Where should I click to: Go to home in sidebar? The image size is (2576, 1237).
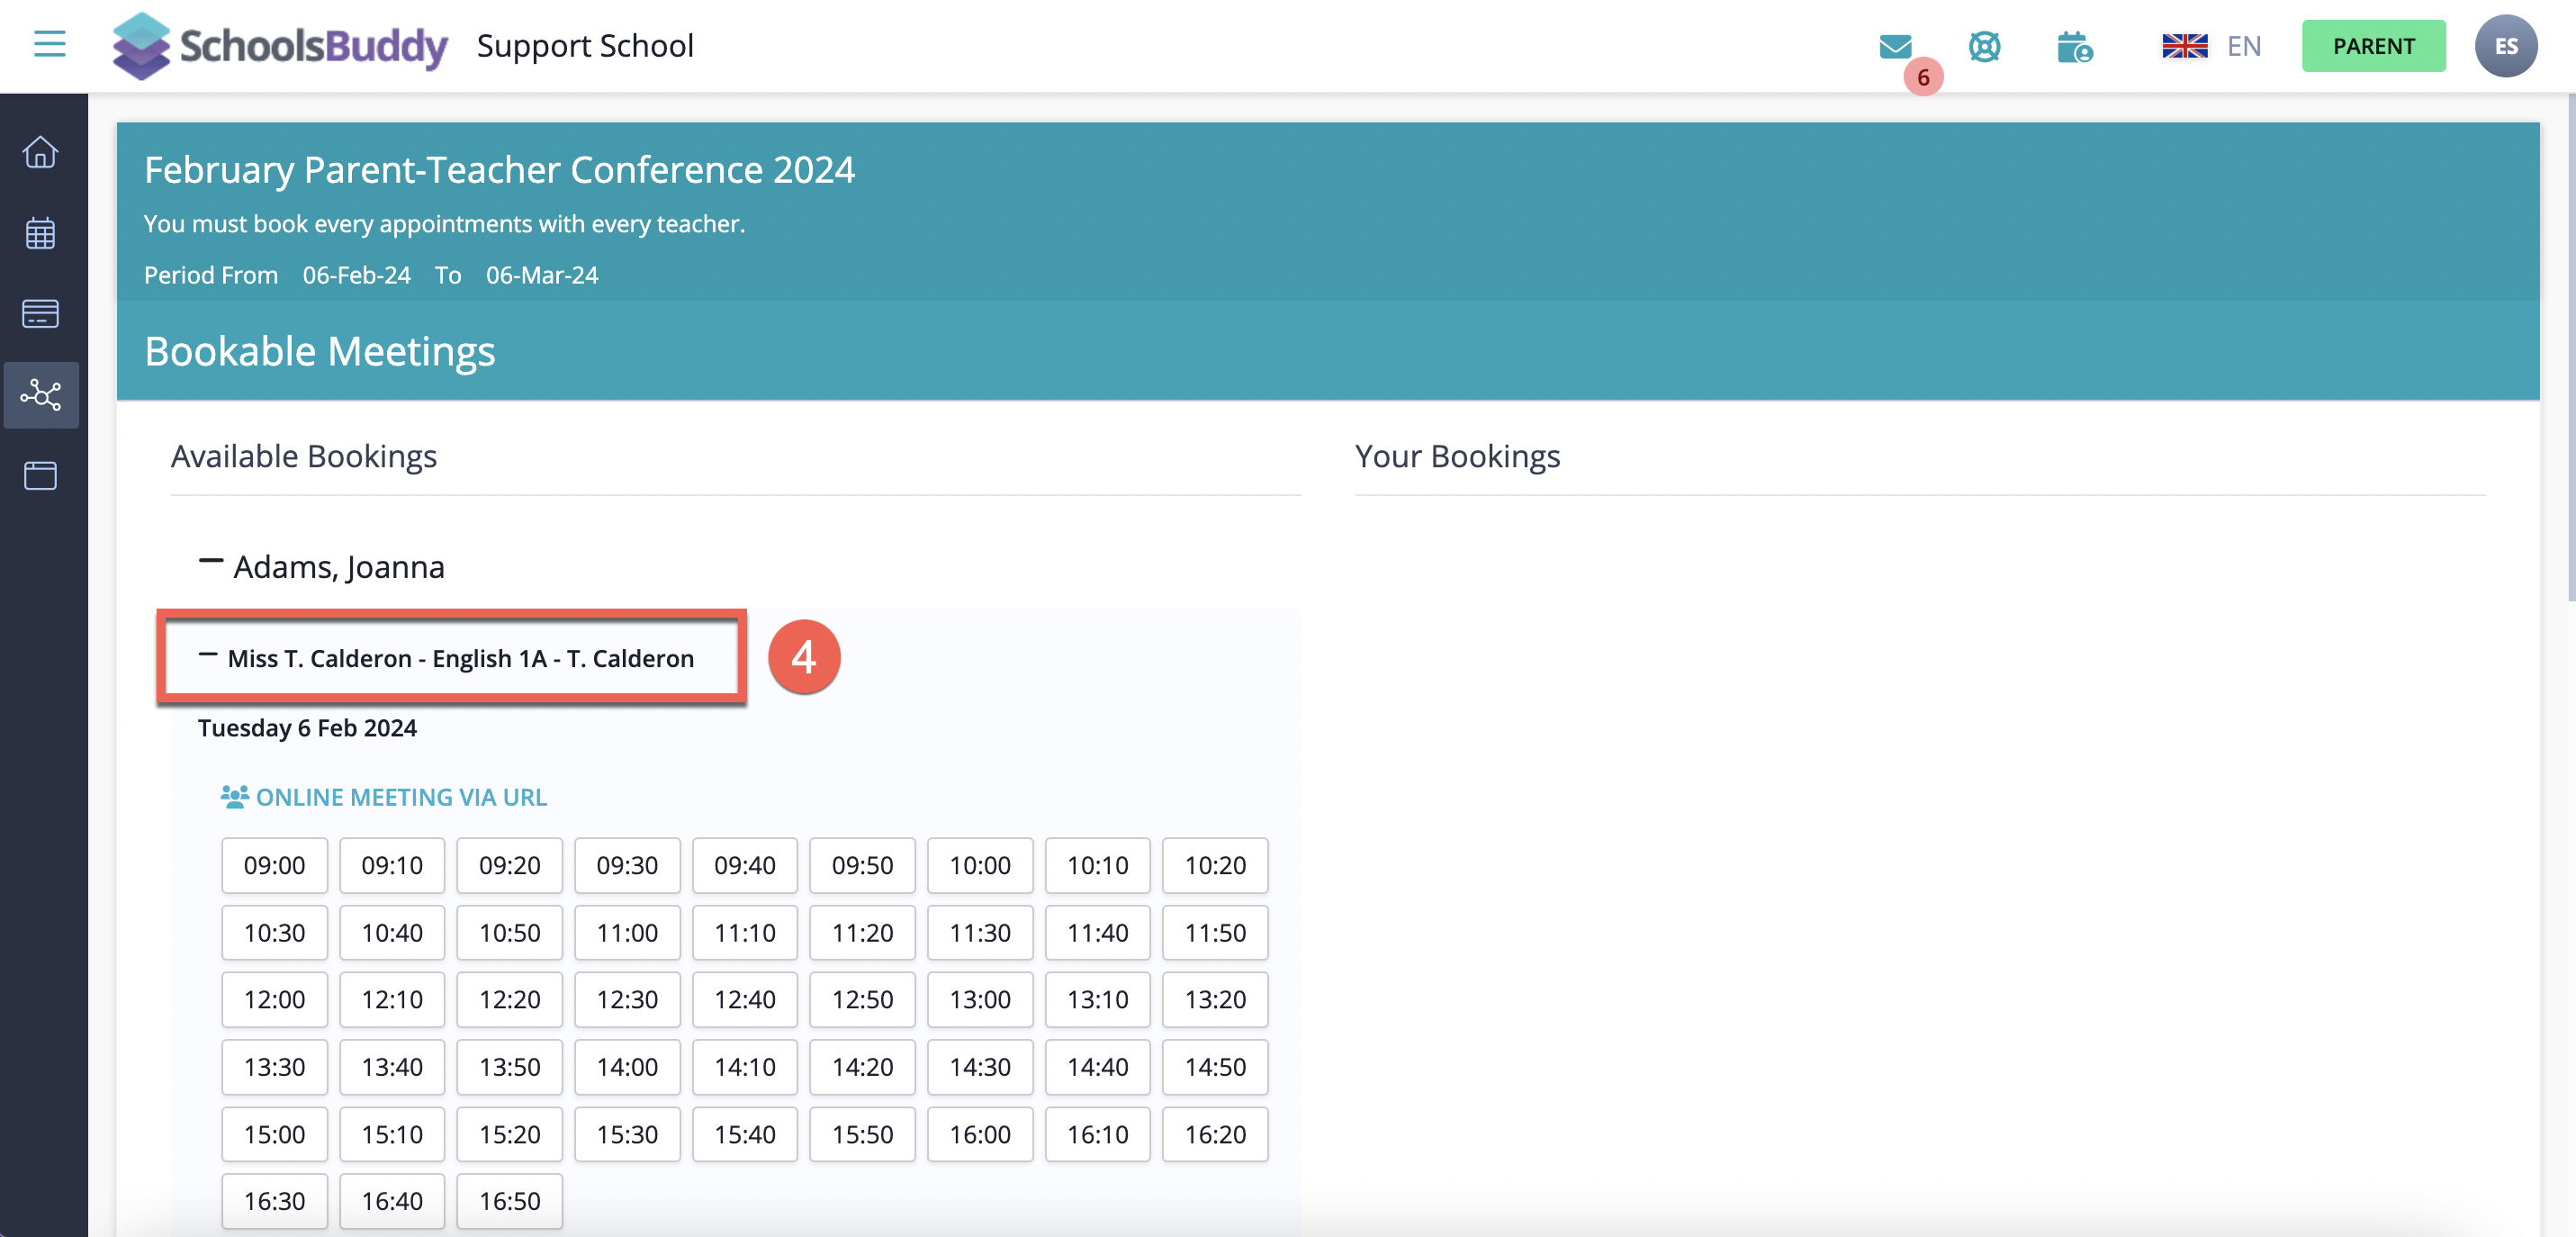[x=41, y=152]
